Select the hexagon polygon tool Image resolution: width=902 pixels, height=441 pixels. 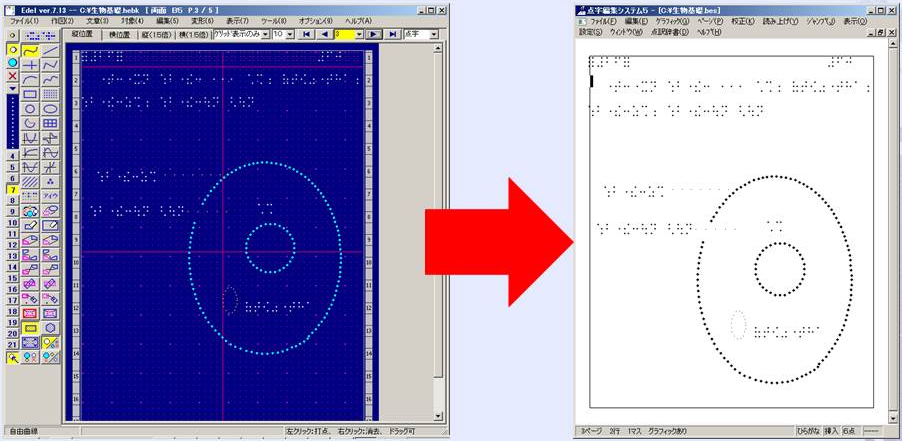(x=51, y=328)
